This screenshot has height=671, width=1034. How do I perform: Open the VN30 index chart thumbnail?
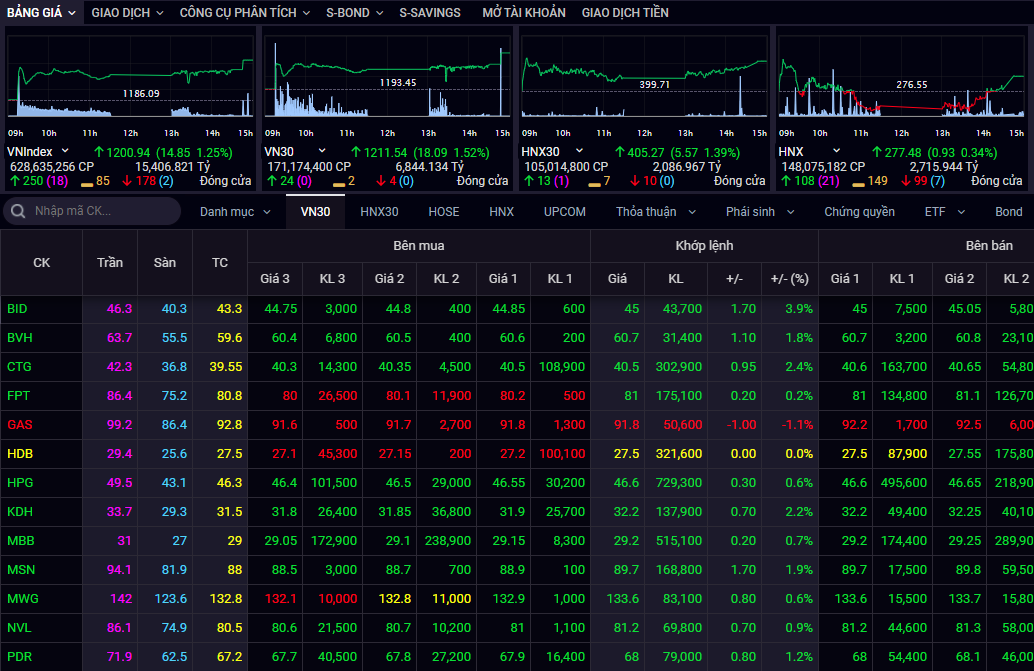[387, 83]
